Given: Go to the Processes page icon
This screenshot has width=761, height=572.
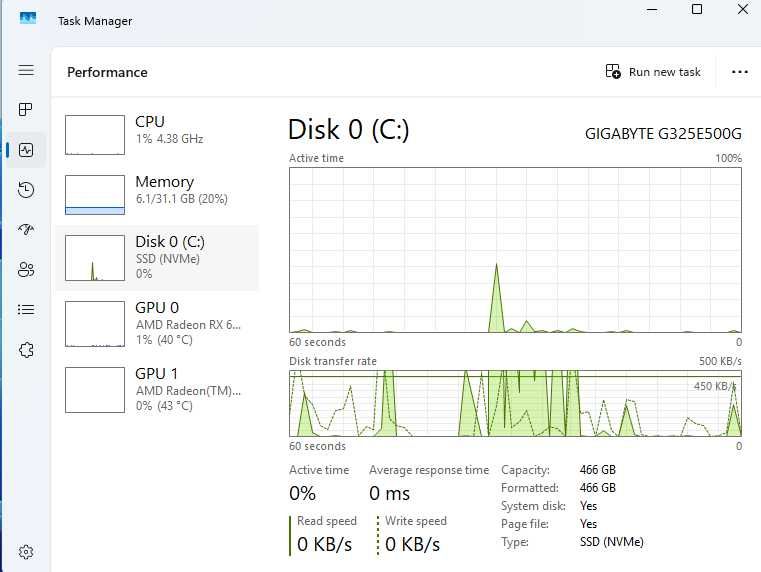Looking at the screenshot, I should point(26,109).
